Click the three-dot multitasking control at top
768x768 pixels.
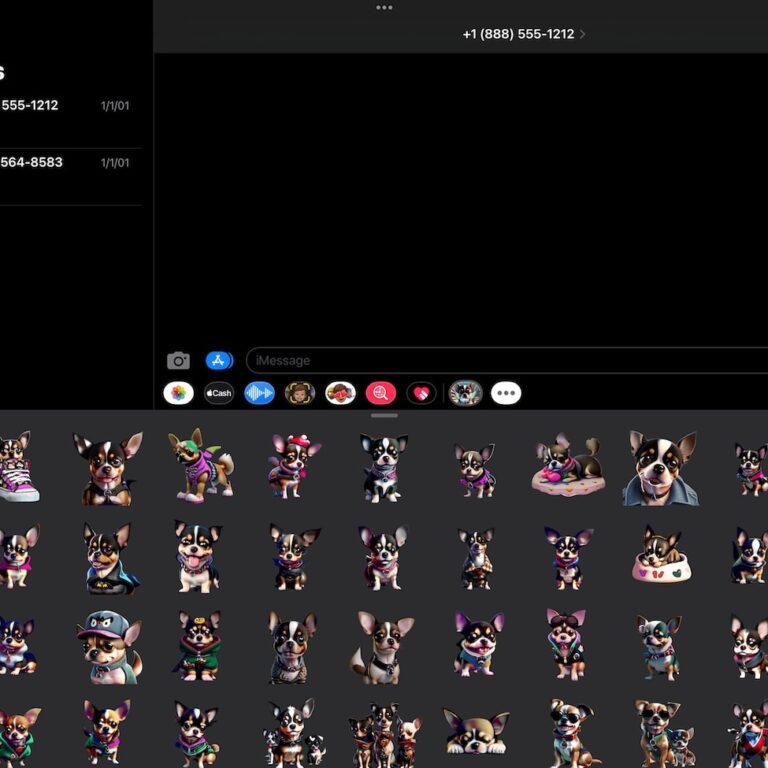384,8
